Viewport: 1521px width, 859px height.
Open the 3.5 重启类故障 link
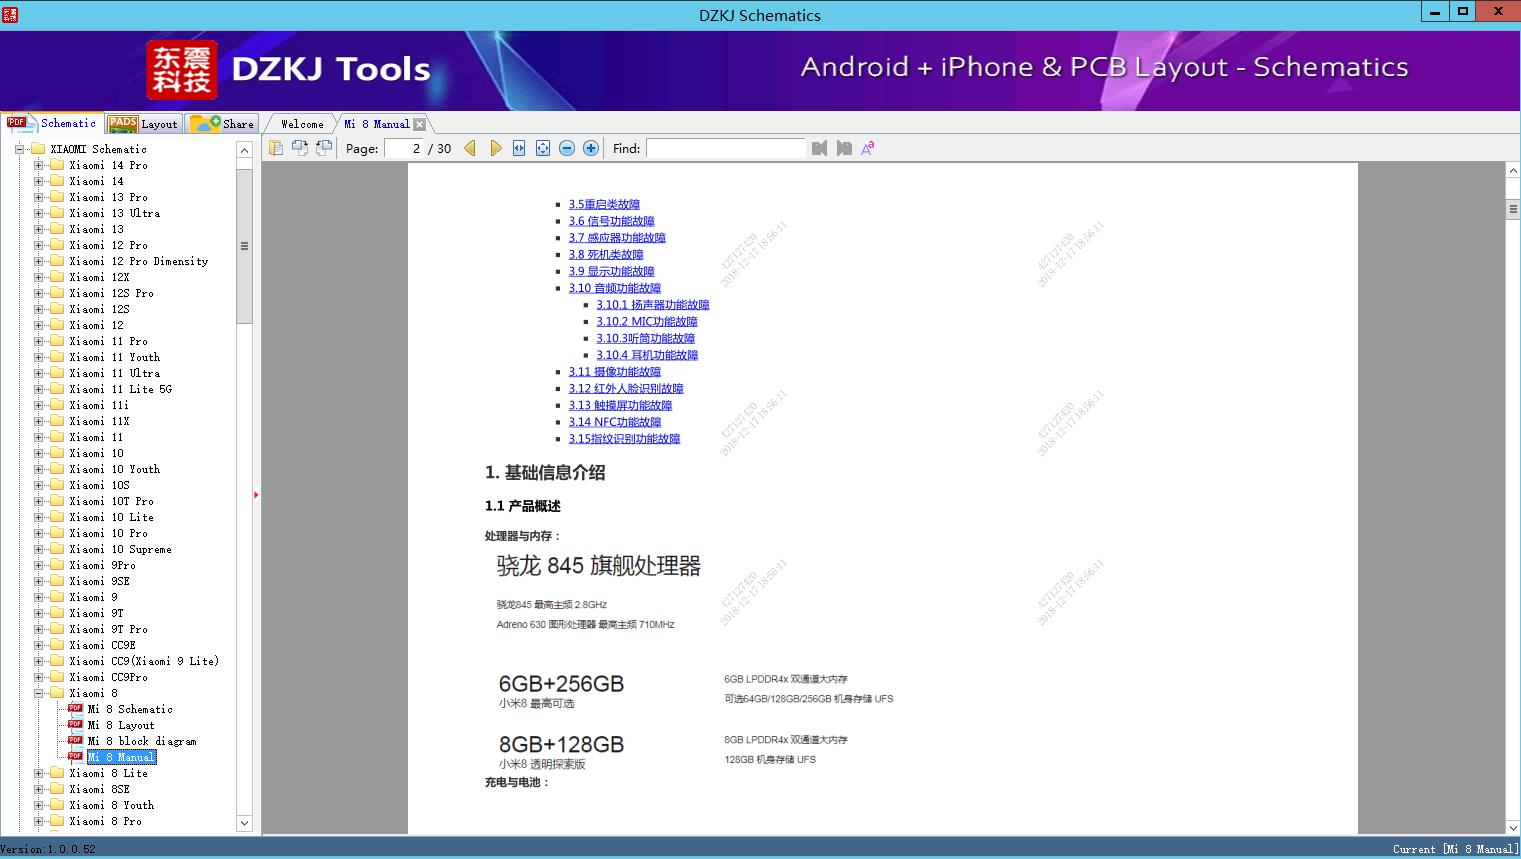coord(604,204)
